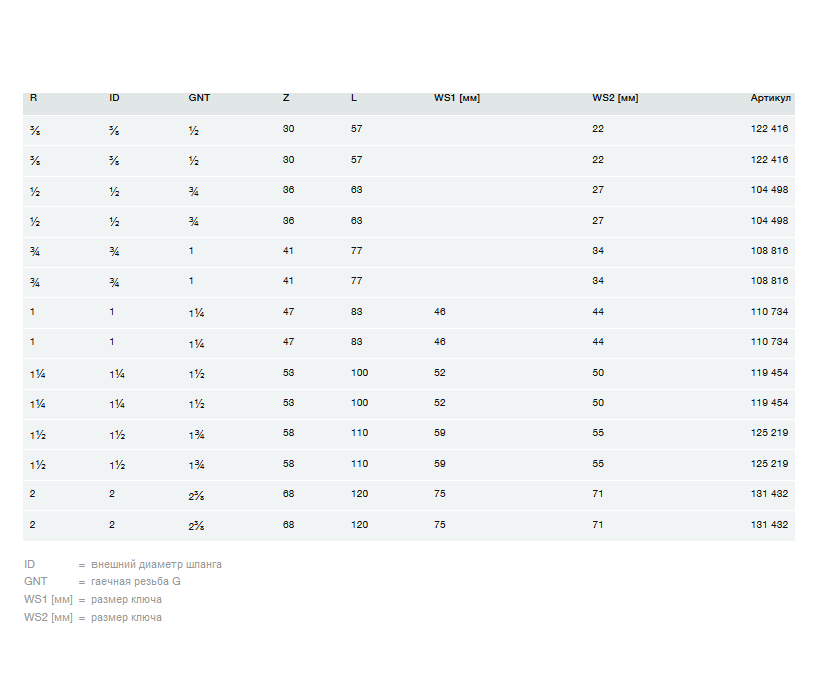Image resolution: width=822 pixels, height=680 pixels.
Task: Select the Артикул column header
Action: [770, 98]
